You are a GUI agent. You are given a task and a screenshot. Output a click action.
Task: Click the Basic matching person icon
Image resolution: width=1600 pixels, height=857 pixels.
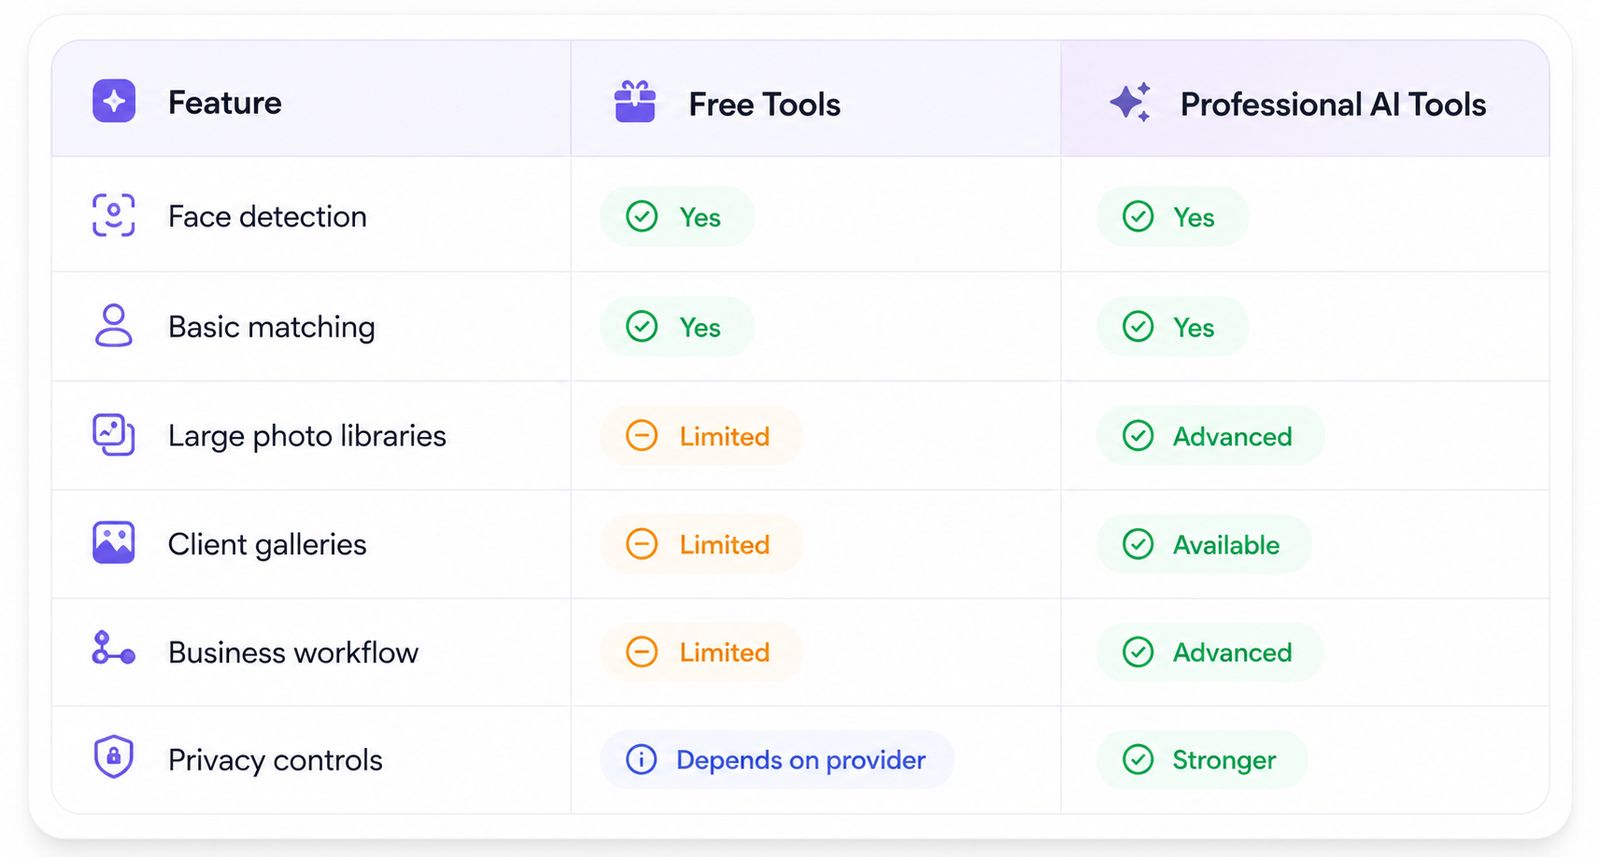[114, 326]
